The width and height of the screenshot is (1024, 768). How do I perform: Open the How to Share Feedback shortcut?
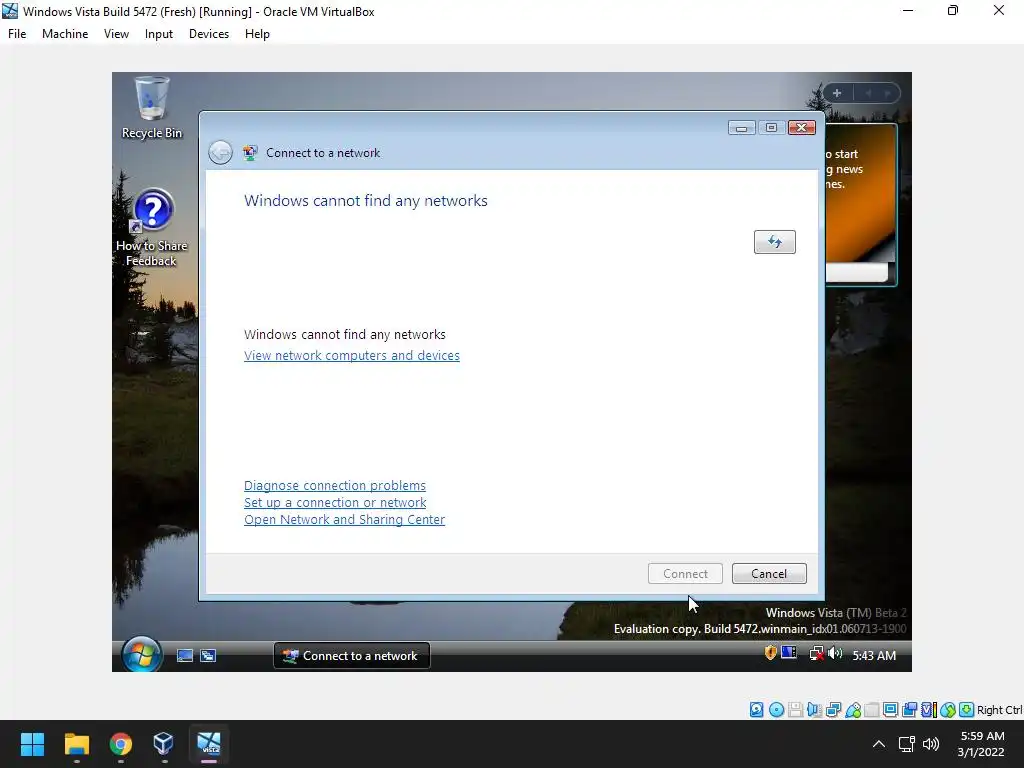152,227
